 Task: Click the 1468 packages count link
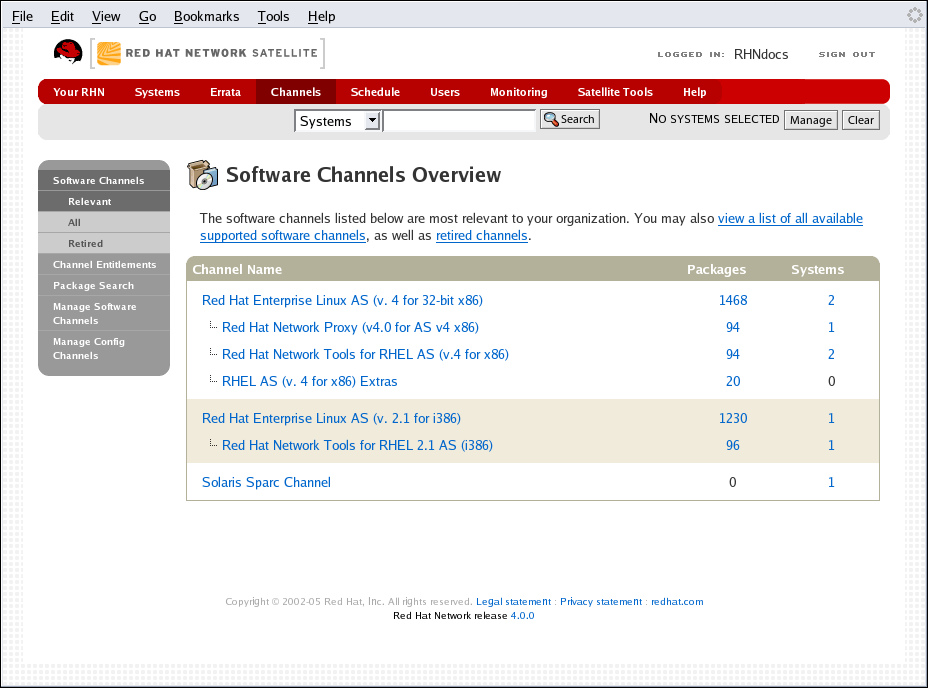pyautogui.click(x=732, y=300)
